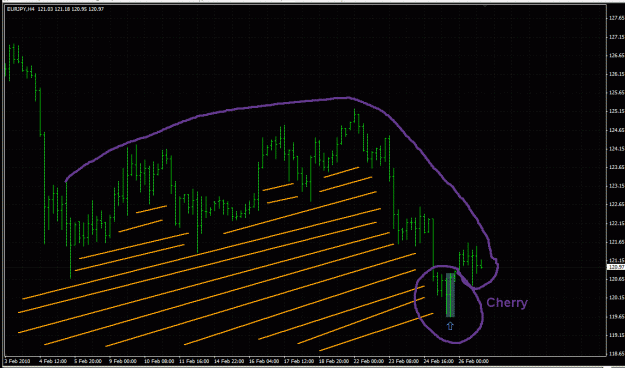Click the 124.65 price scale label

[617, 130]
